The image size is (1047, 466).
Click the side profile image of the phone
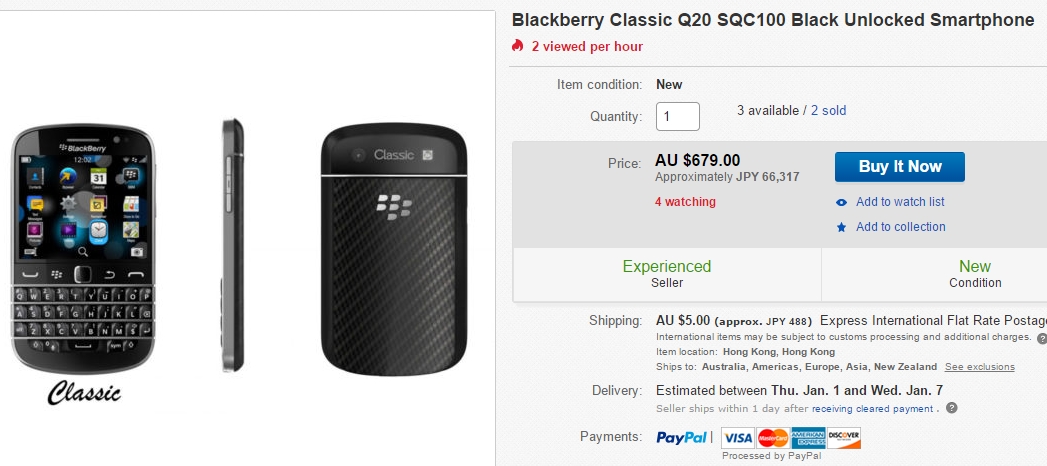click(233, 245)
